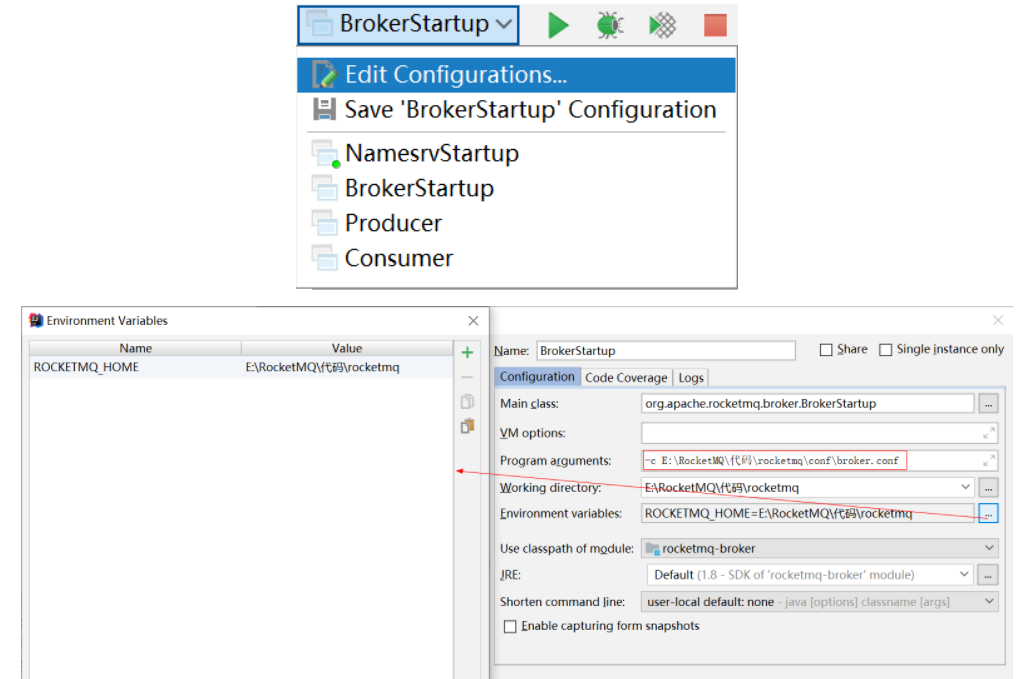Open Environment variables editor ellipsis button
Image resolution: width=1024 pixels, height=679 pixels.
point(988,514)
